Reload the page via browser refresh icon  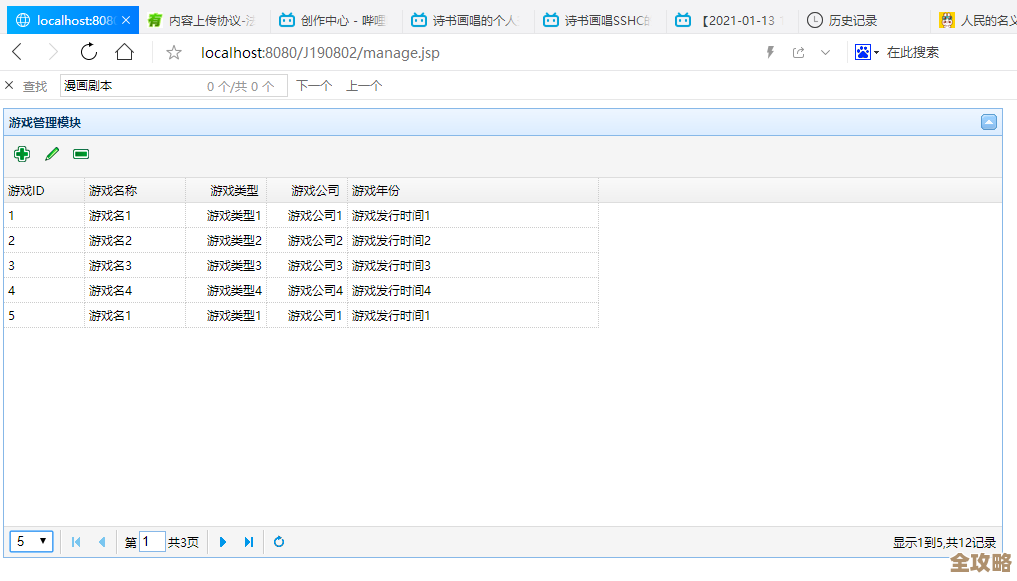click(89, 52)
